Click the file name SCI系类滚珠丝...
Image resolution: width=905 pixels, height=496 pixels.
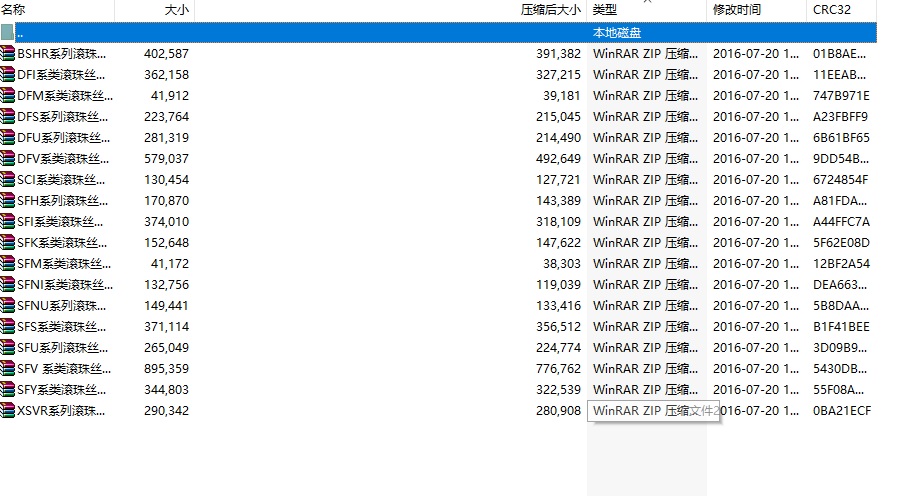(x=61, y=180)
